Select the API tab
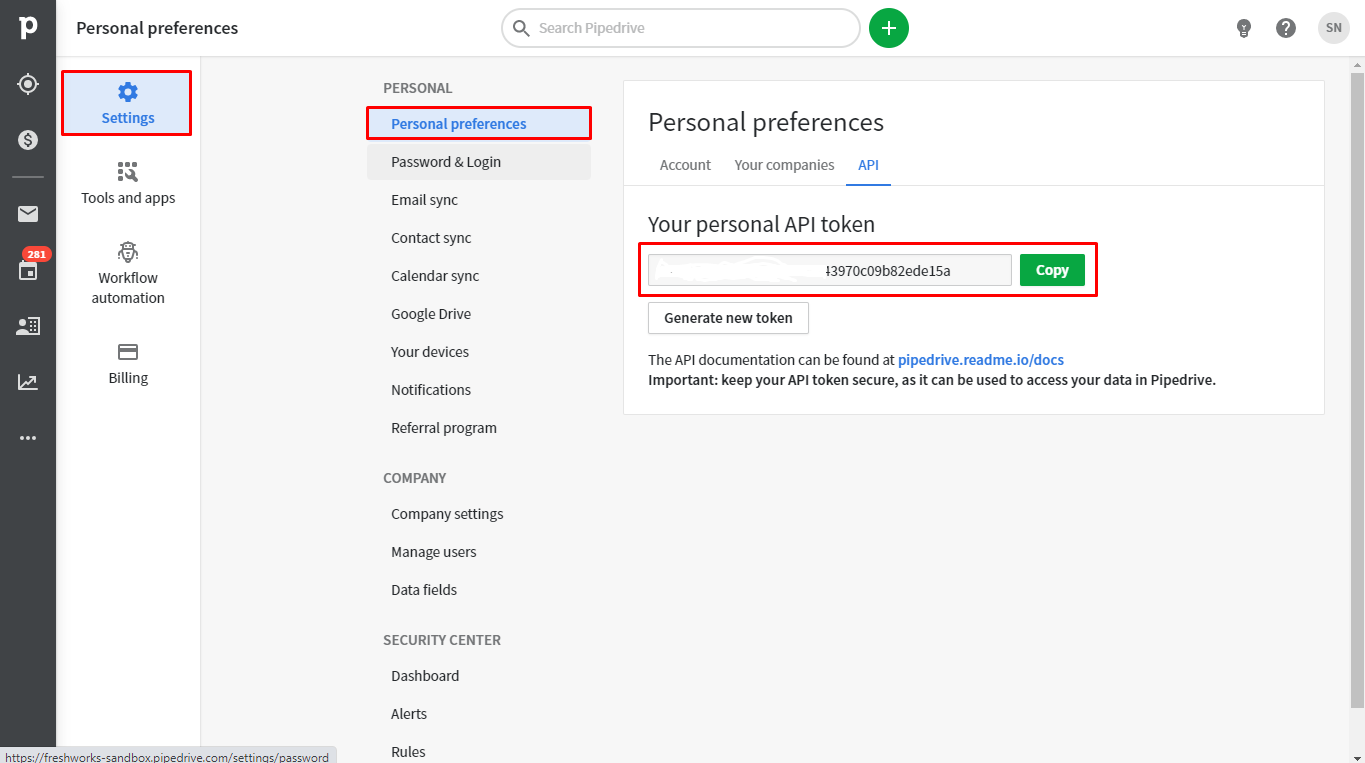Viewport: 1365px width, 763px height. point(868,165)
